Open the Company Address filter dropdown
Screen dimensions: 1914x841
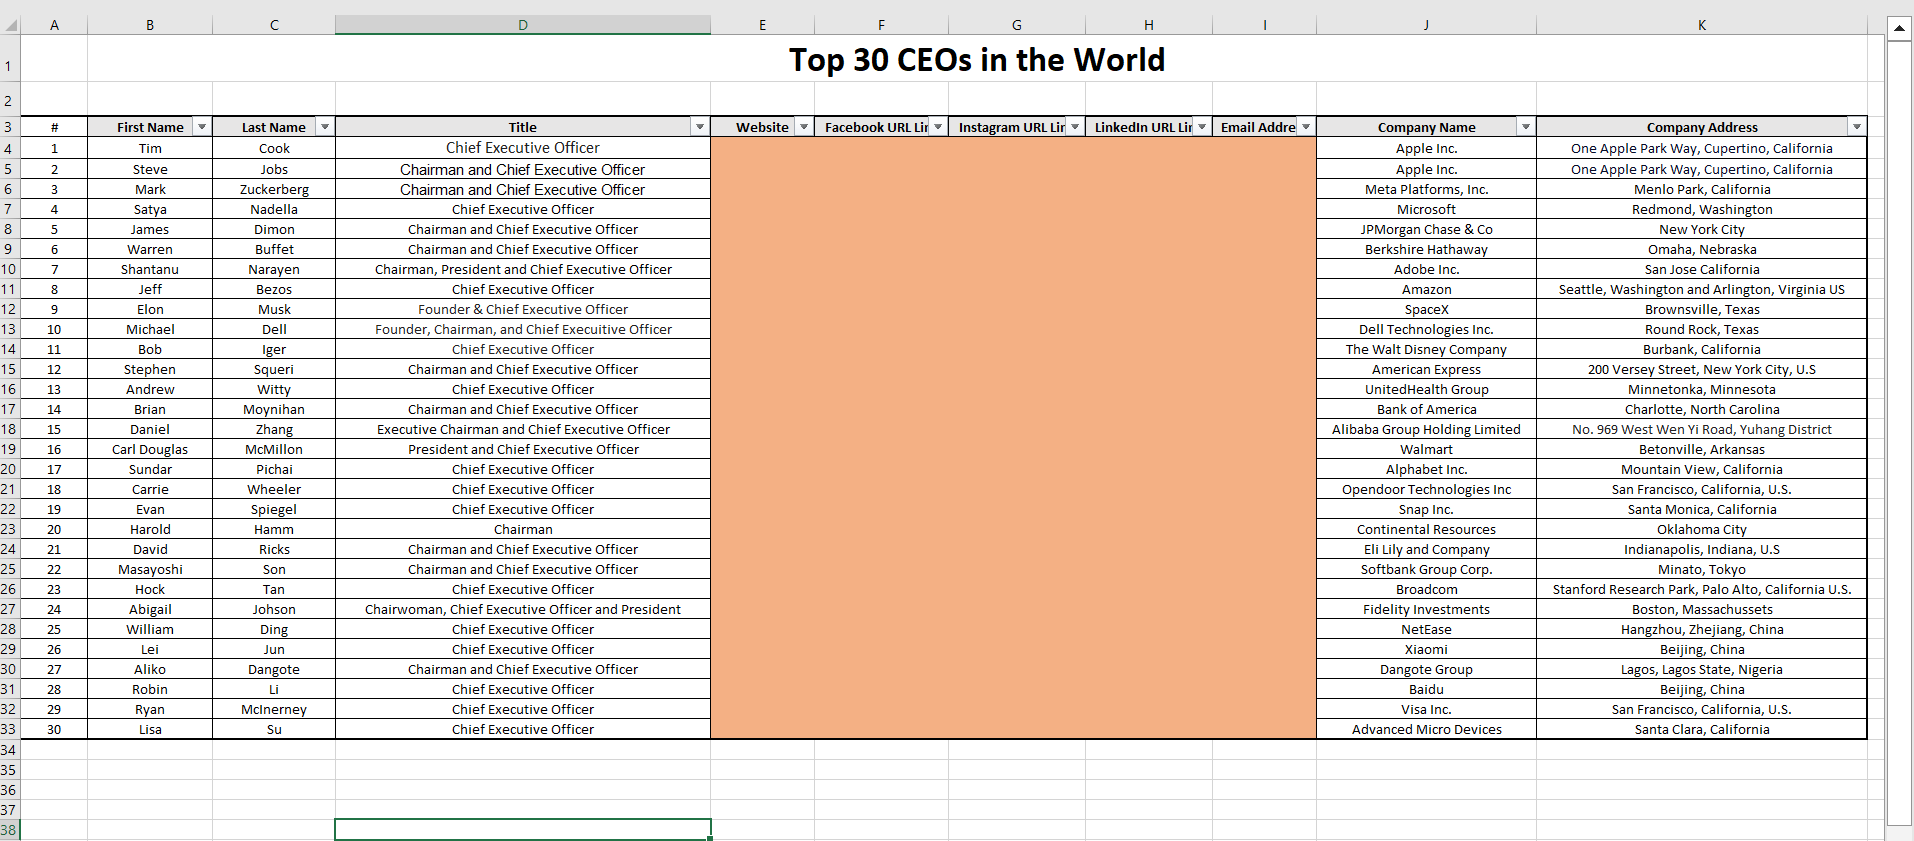[1857, 127]
